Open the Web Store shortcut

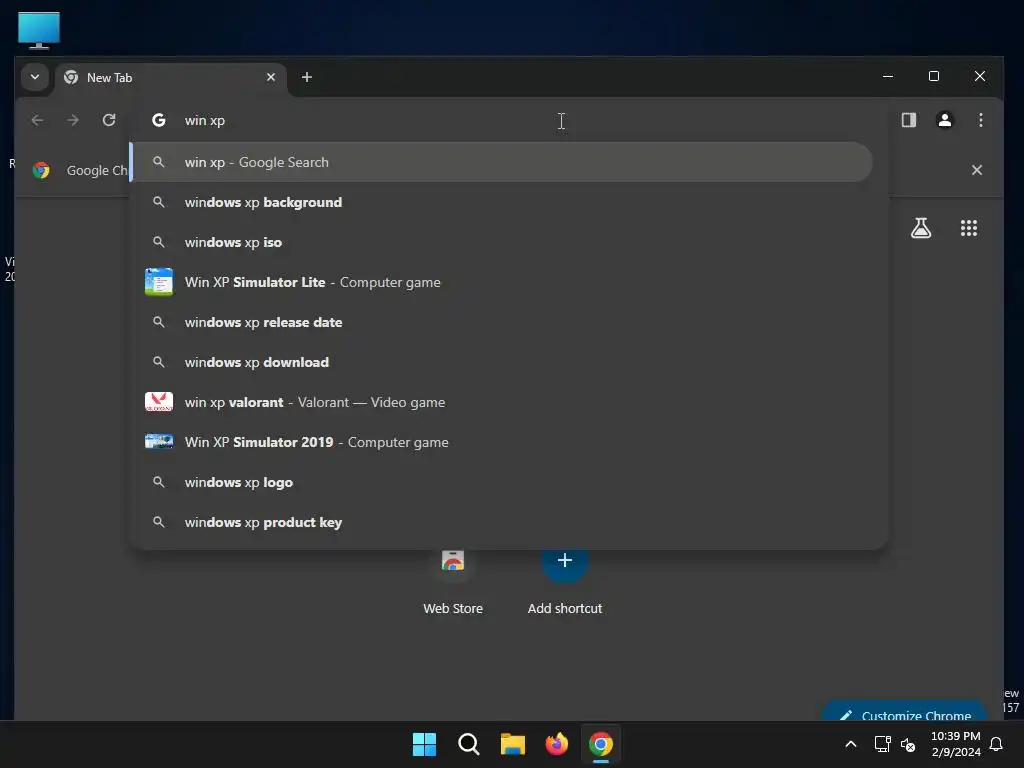[x=453, y=580]
